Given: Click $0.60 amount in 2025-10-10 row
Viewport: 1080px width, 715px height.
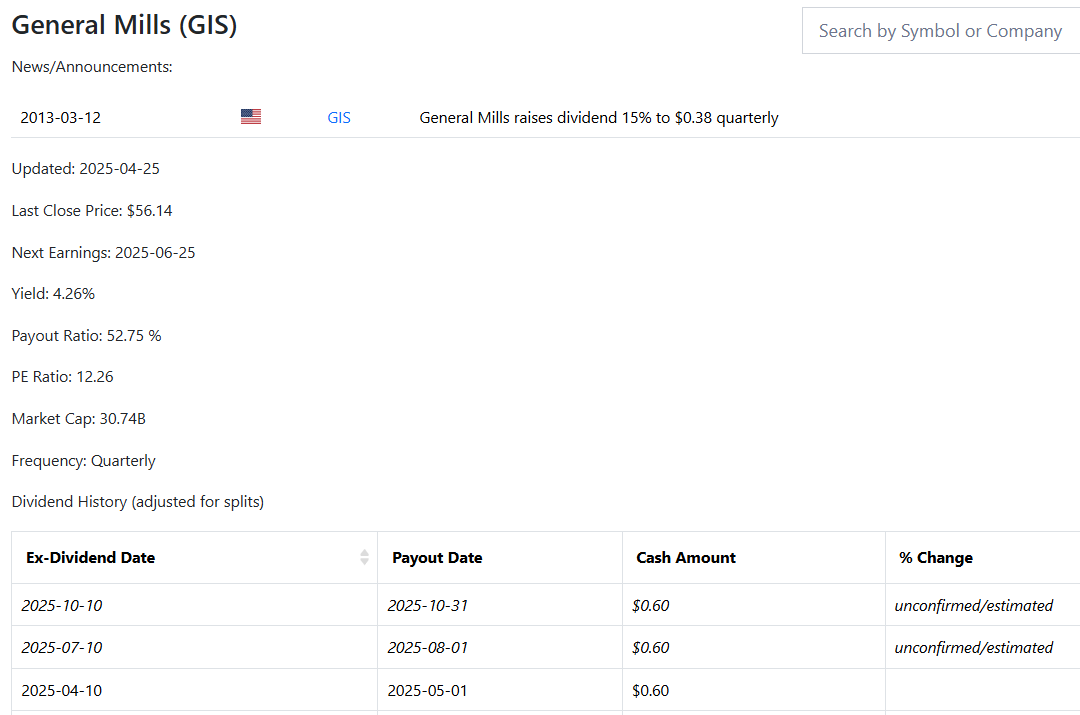Looking at the screenshot, I should (650, 605).
